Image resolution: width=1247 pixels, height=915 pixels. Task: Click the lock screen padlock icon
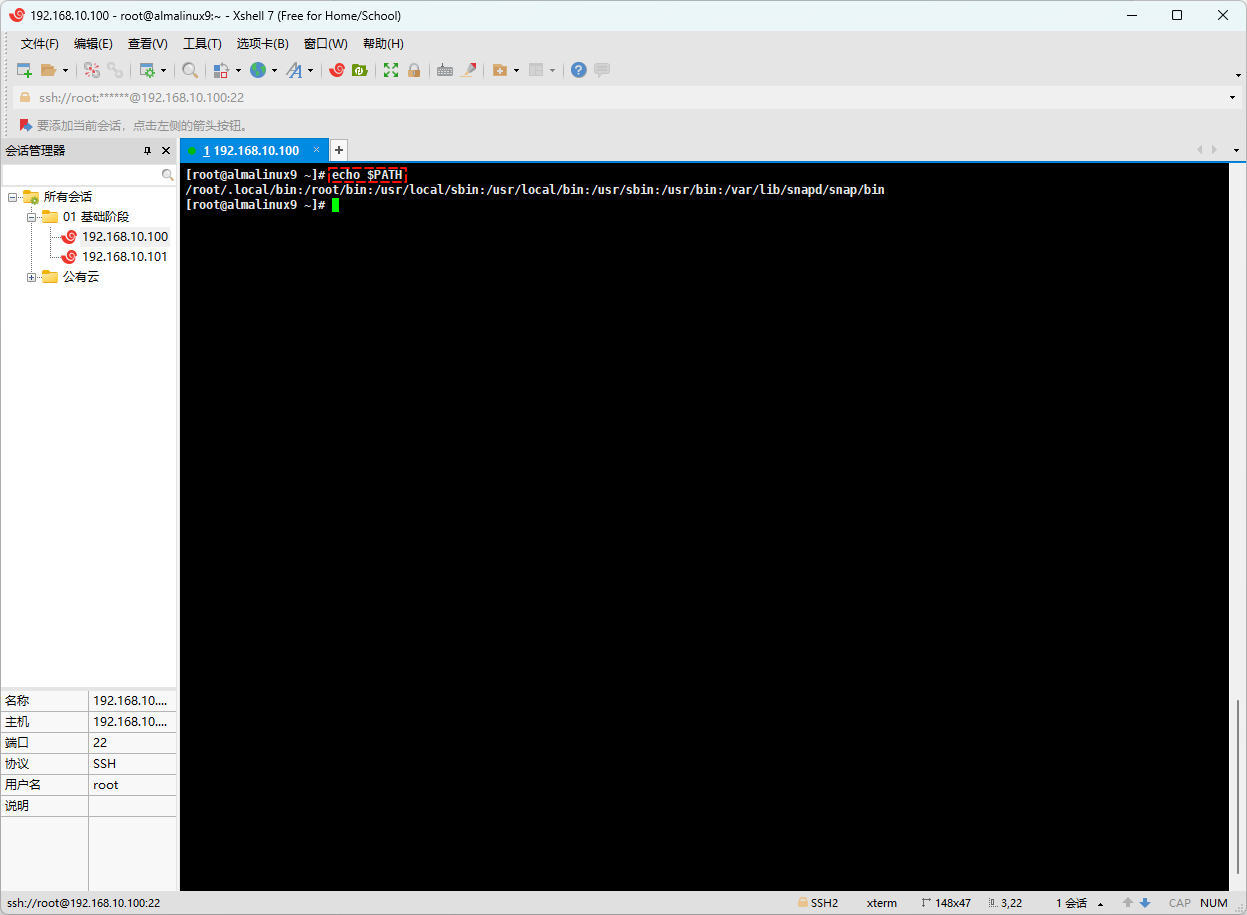coord(414,70)
